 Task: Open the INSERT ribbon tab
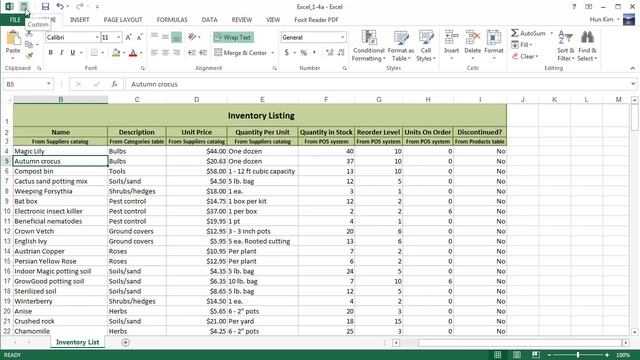80,20
